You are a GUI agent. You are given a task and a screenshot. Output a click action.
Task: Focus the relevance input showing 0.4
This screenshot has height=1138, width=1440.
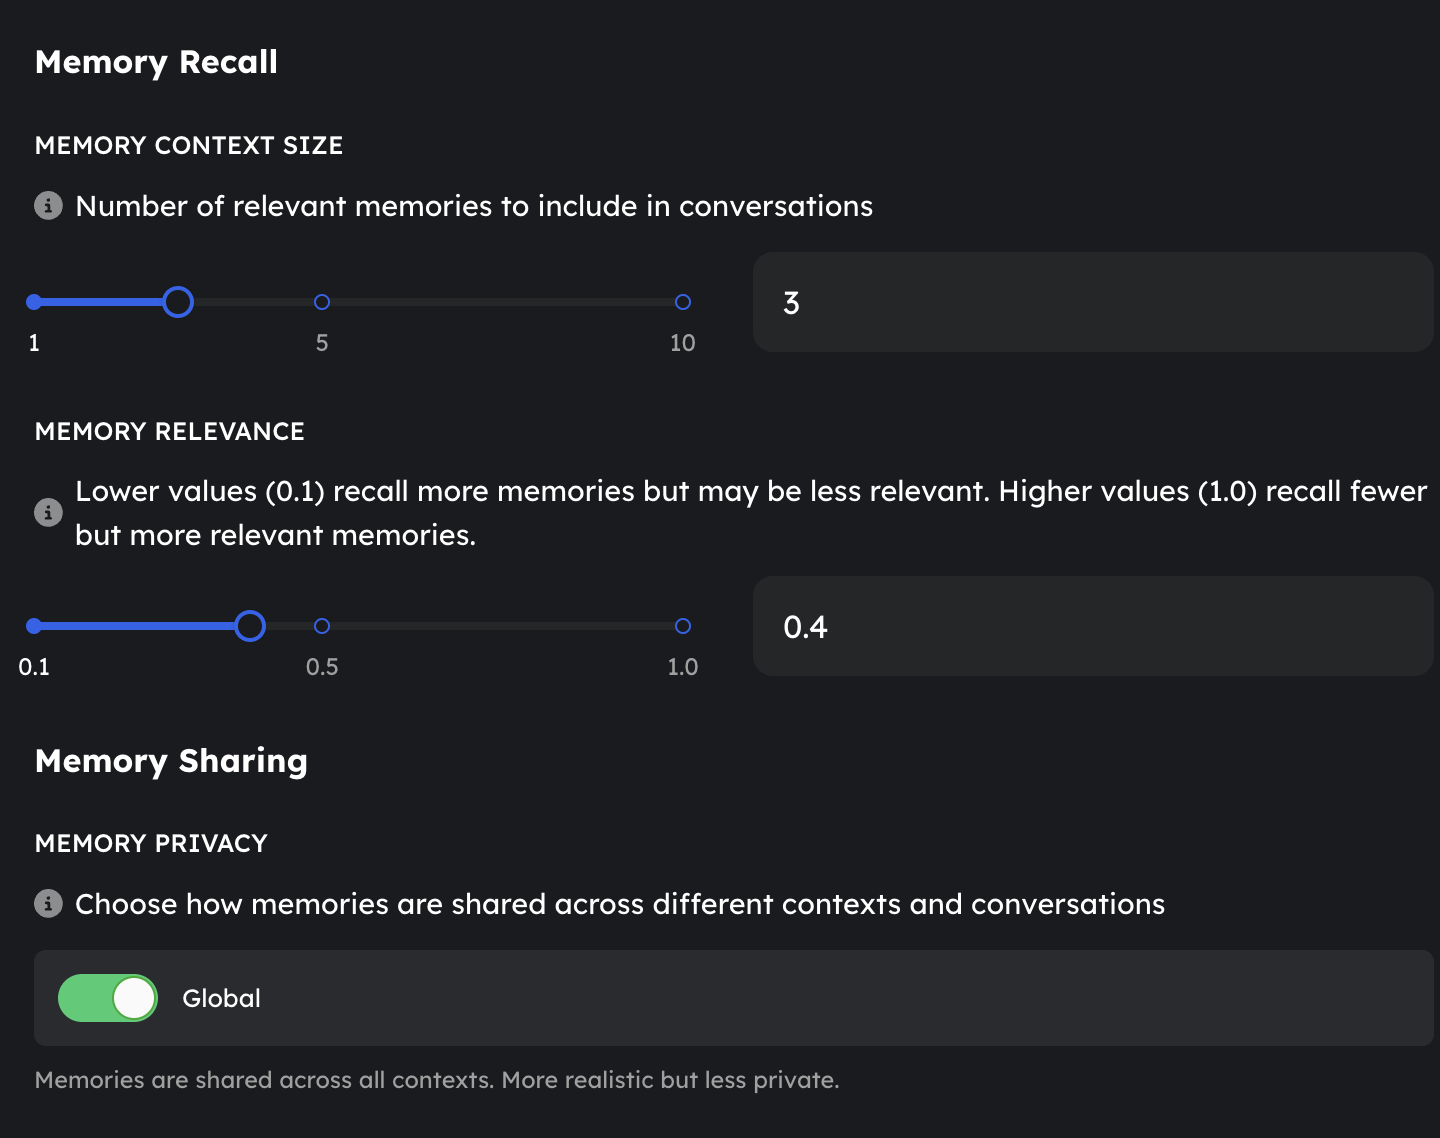1092,626
